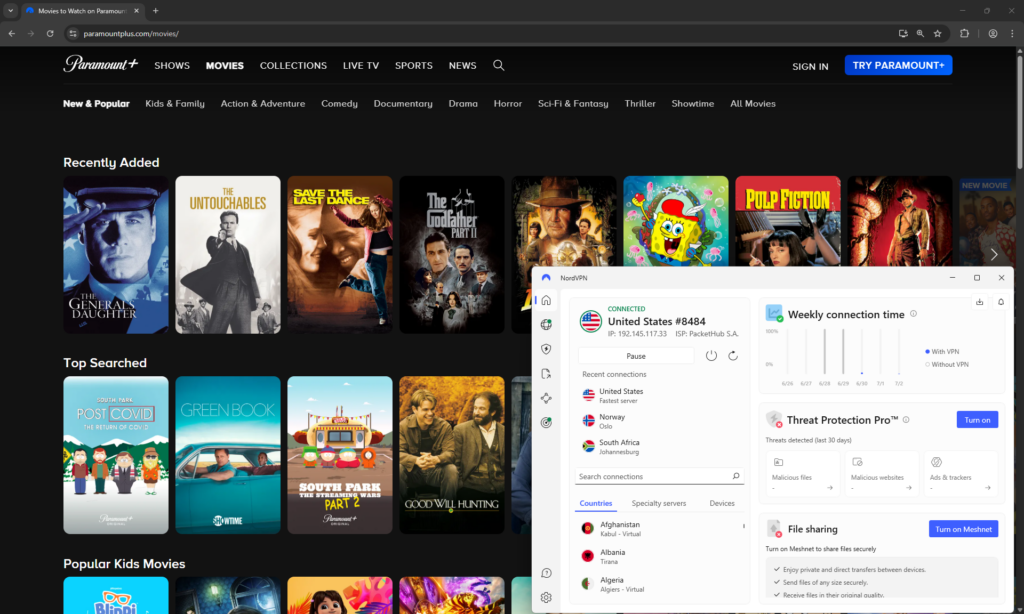1024x614 pixels.
Task: Open the NEWS navigation item
Action: [462, 65]
